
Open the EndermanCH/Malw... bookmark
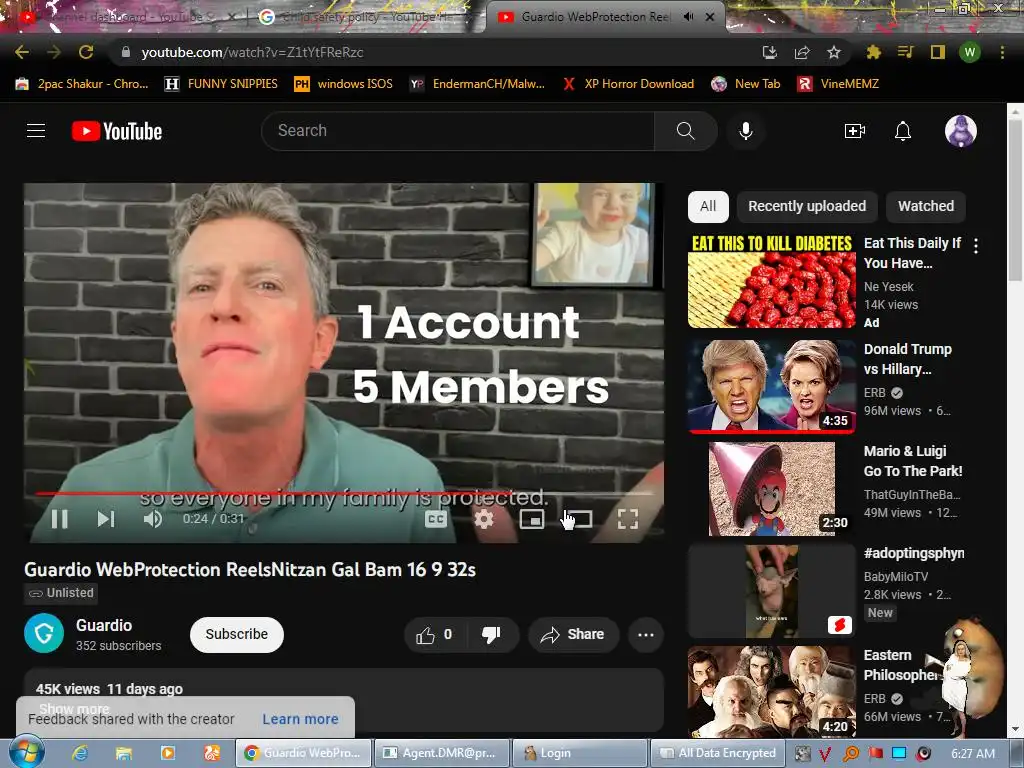coord(477,84)
